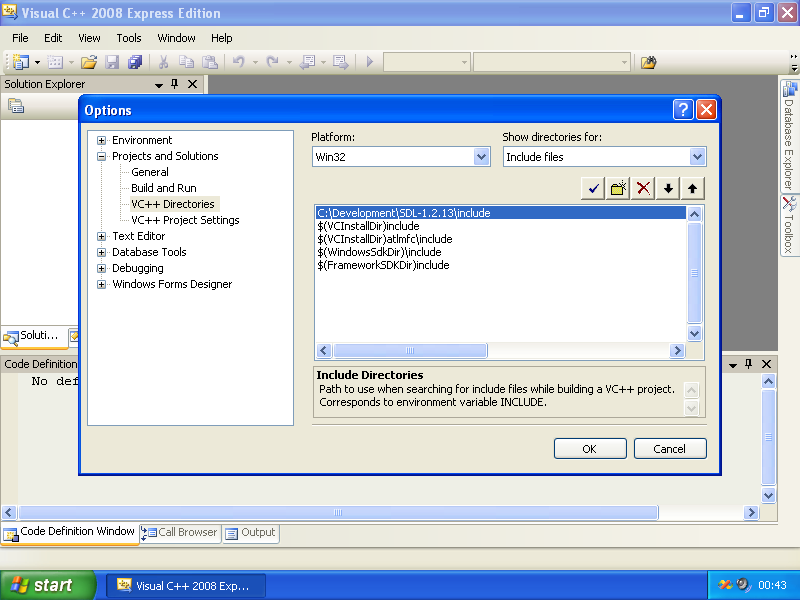Screen dimensions: 800x600
Task: Click the OK button
Action: pos(590,449)
